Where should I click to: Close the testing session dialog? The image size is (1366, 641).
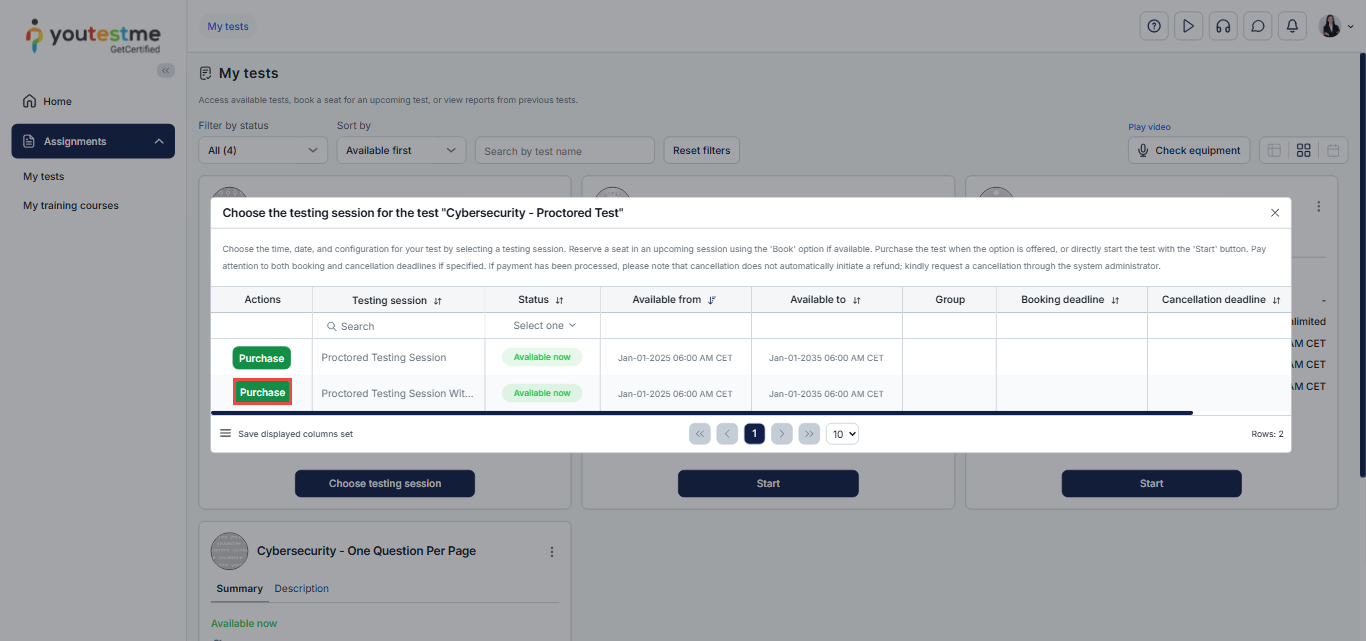1275,213
